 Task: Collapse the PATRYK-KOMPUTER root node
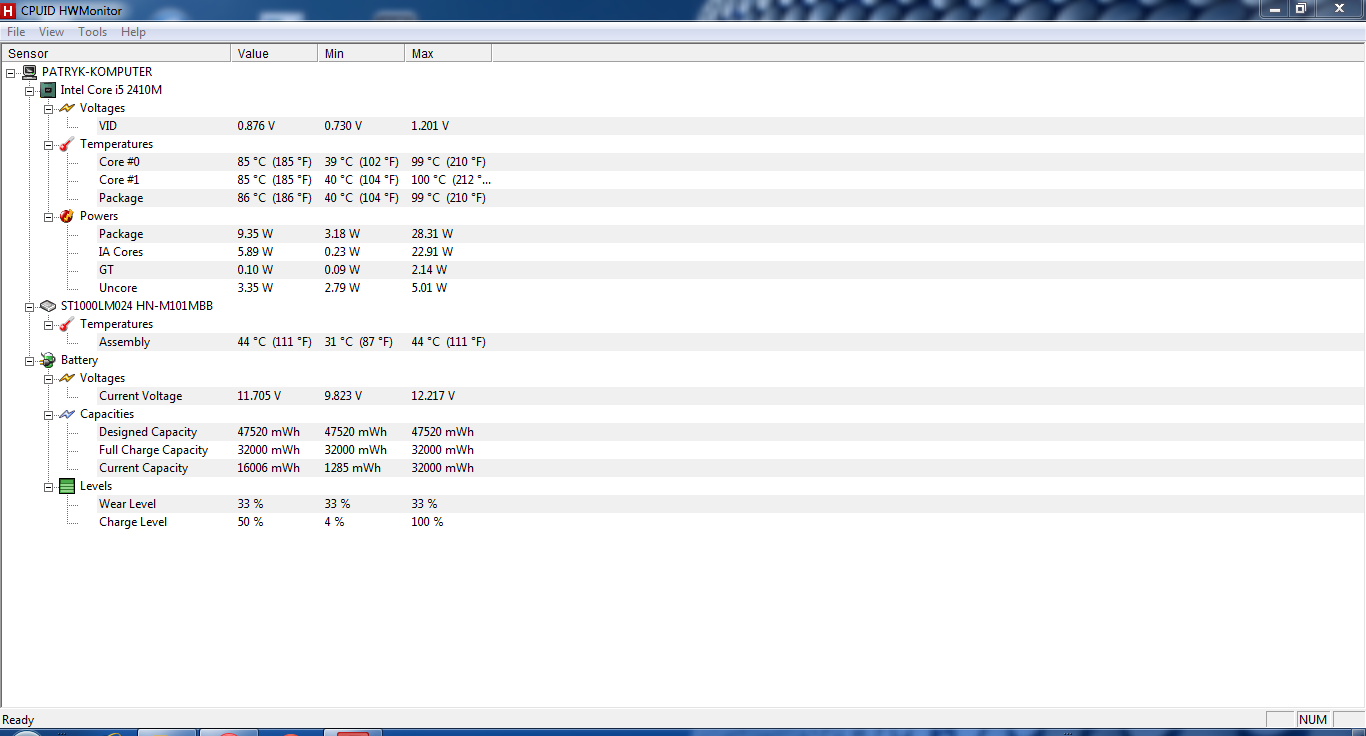point(11,72)
